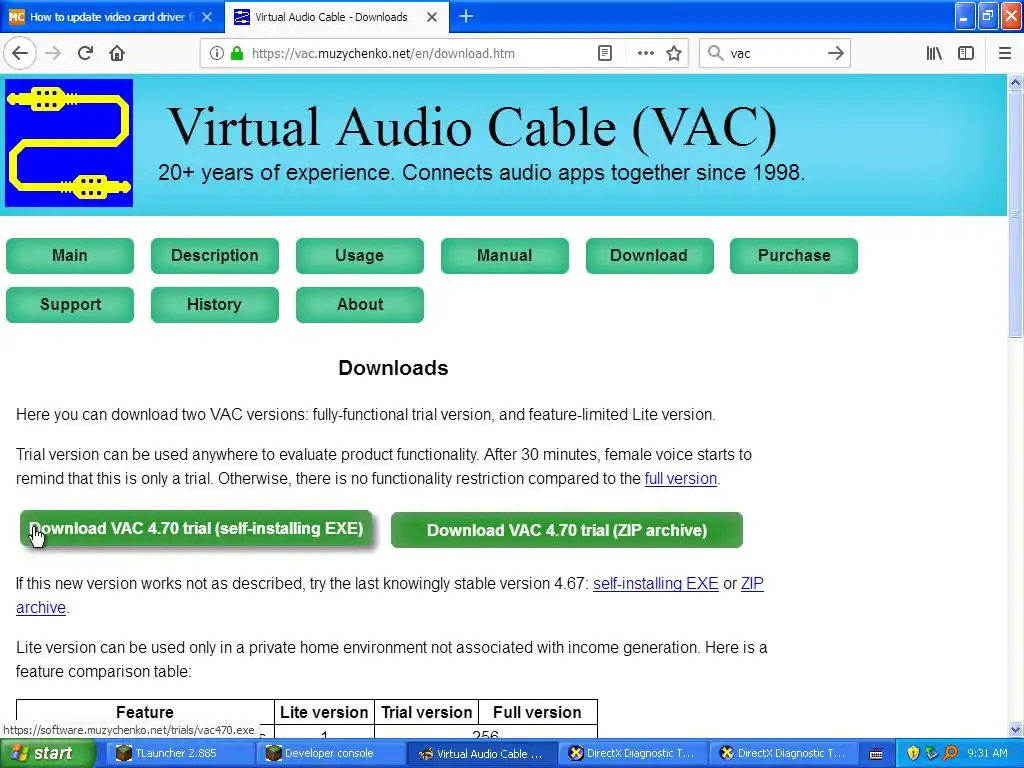Screen dimensions: 1024x768
Task: Click the page scrollbar down arrow
Action: pos(1015,729)
